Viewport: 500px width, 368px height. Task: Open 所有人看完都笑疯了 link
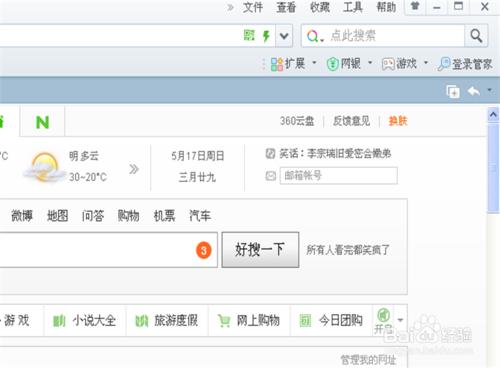[348, 250]
